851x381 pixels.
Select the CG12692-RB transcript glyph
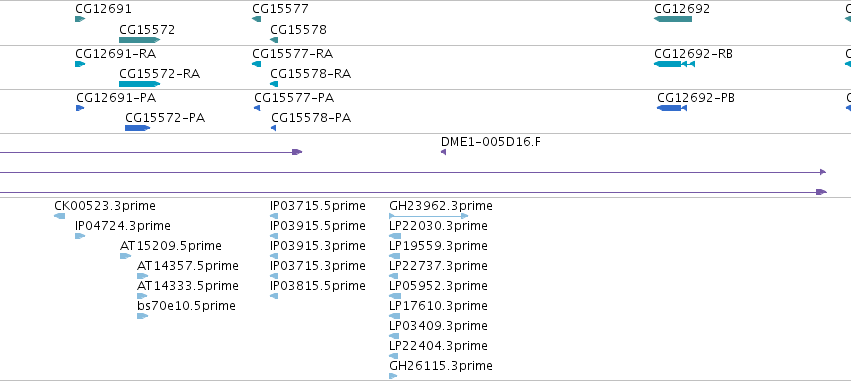point(675,64)
